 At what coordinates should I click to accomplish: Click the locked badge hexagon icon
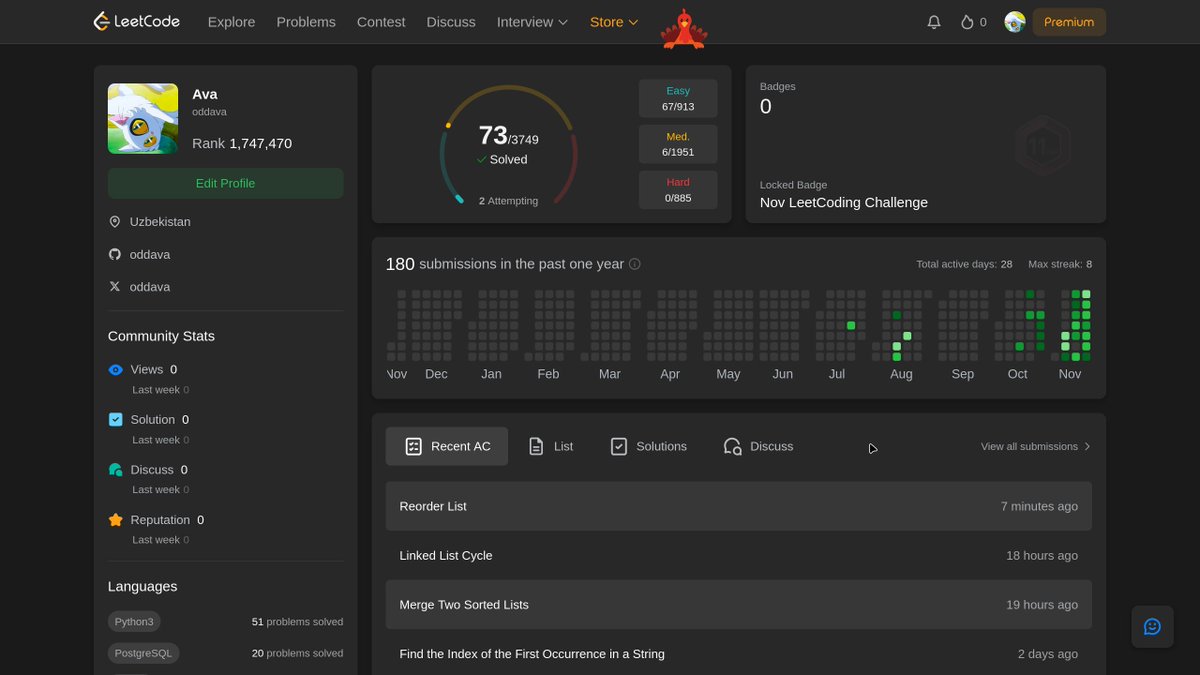1042,147
